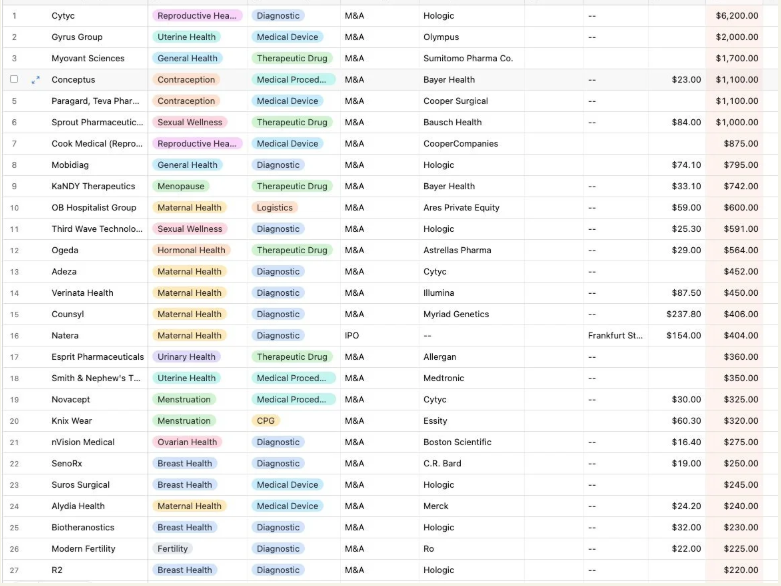Viewport: 781px width, 586px height.
Task: Select acquirer Illumina cell
Action: point(439,293)
